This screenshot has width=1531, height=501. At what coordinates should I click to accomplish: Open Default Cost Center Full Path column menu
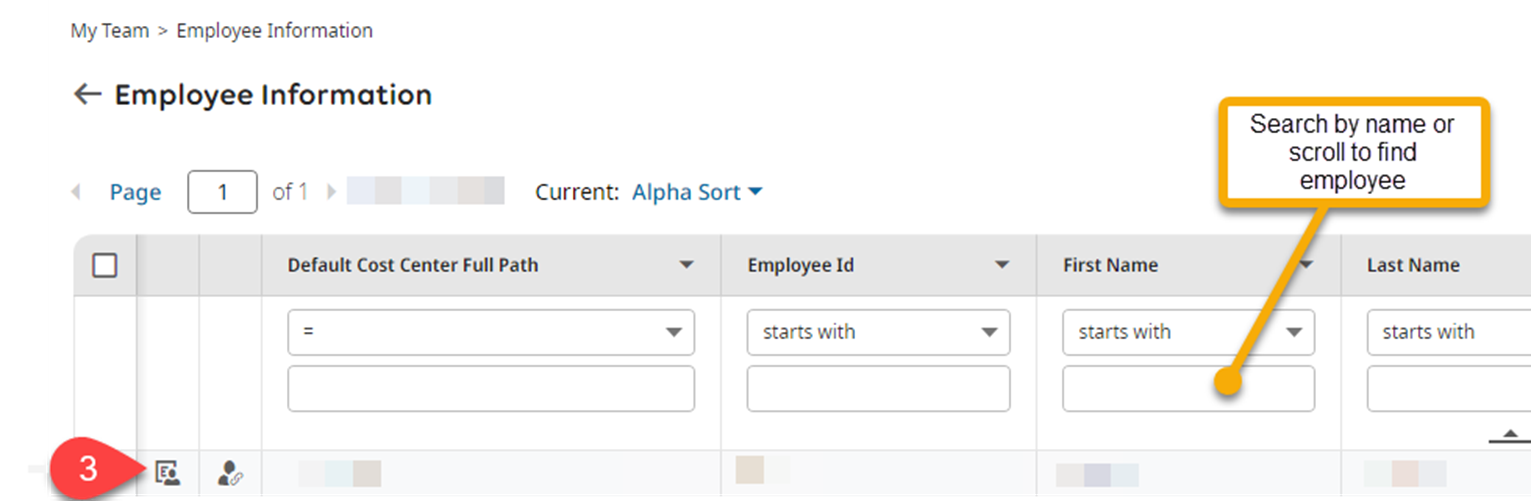686,265
